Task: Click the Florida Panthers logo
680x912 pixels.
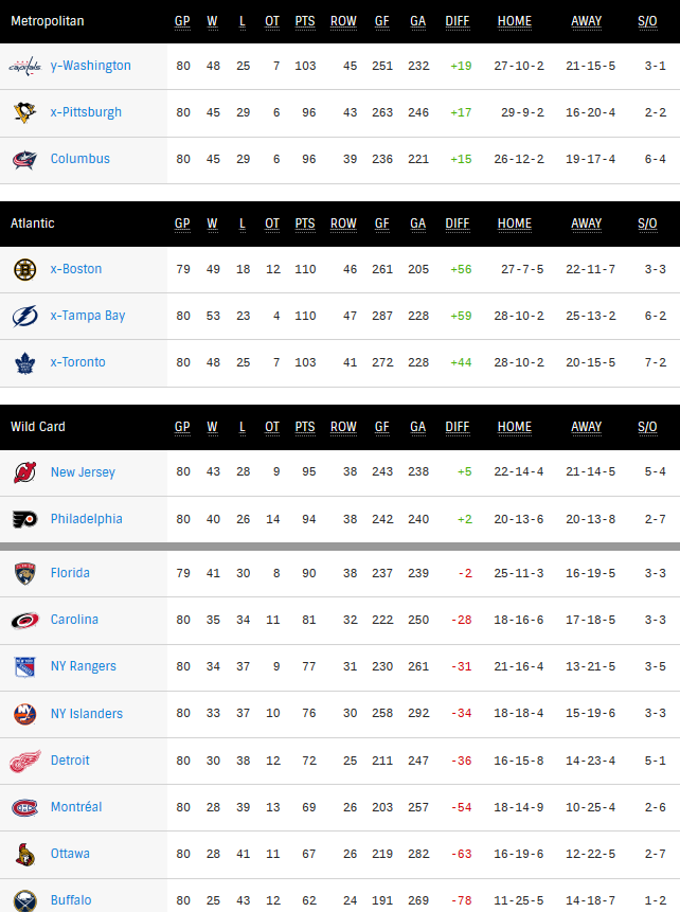Action: [25, 573]
